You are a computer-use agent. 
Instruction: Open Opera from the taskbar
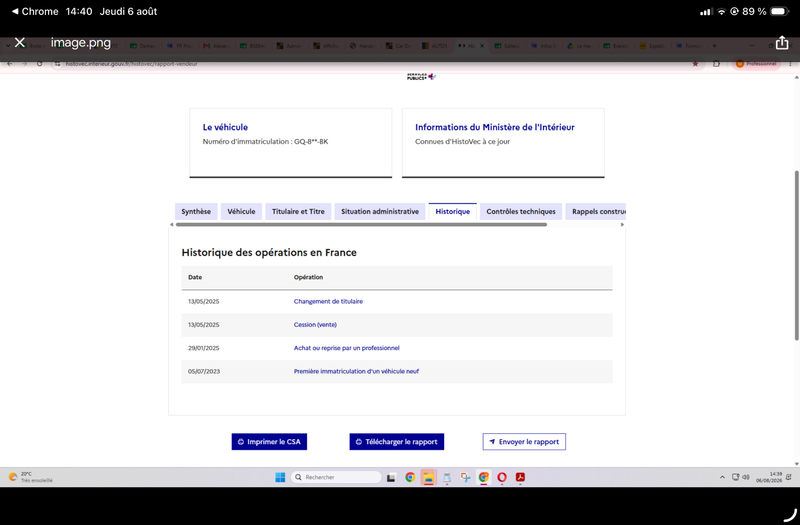click(x=502, y=477)
